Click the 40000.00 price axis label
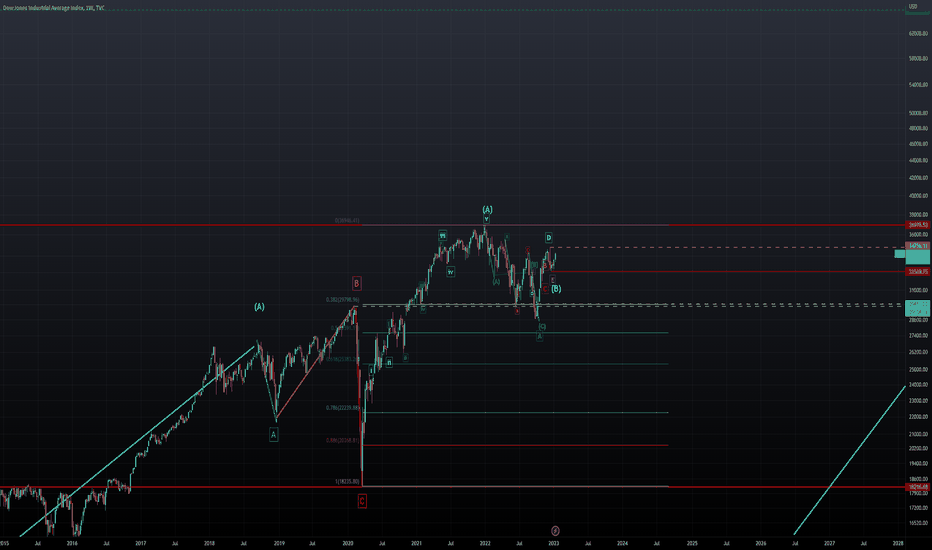This screenshot has width=932, height=550. (918, 196)
